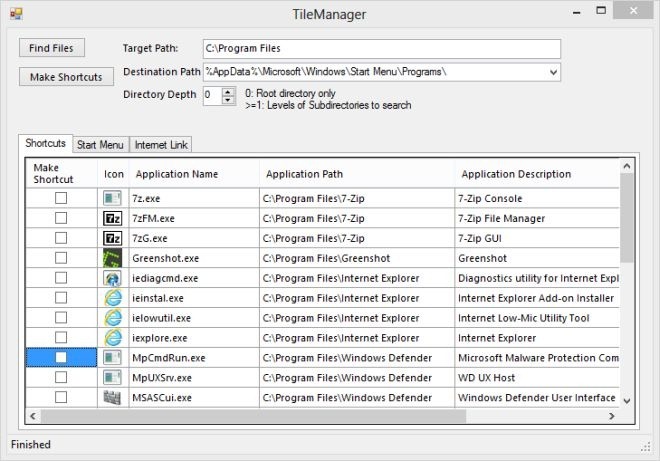Click the TileManager title bar app icon

point(16,13)
